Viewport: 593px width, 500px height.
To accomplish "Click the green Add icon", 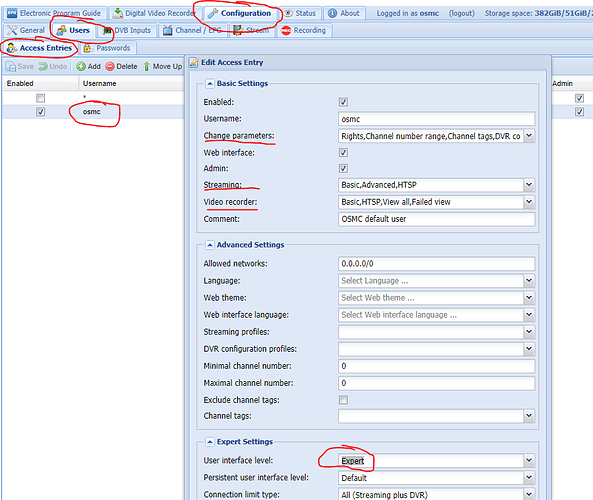I will pos(81,67).
